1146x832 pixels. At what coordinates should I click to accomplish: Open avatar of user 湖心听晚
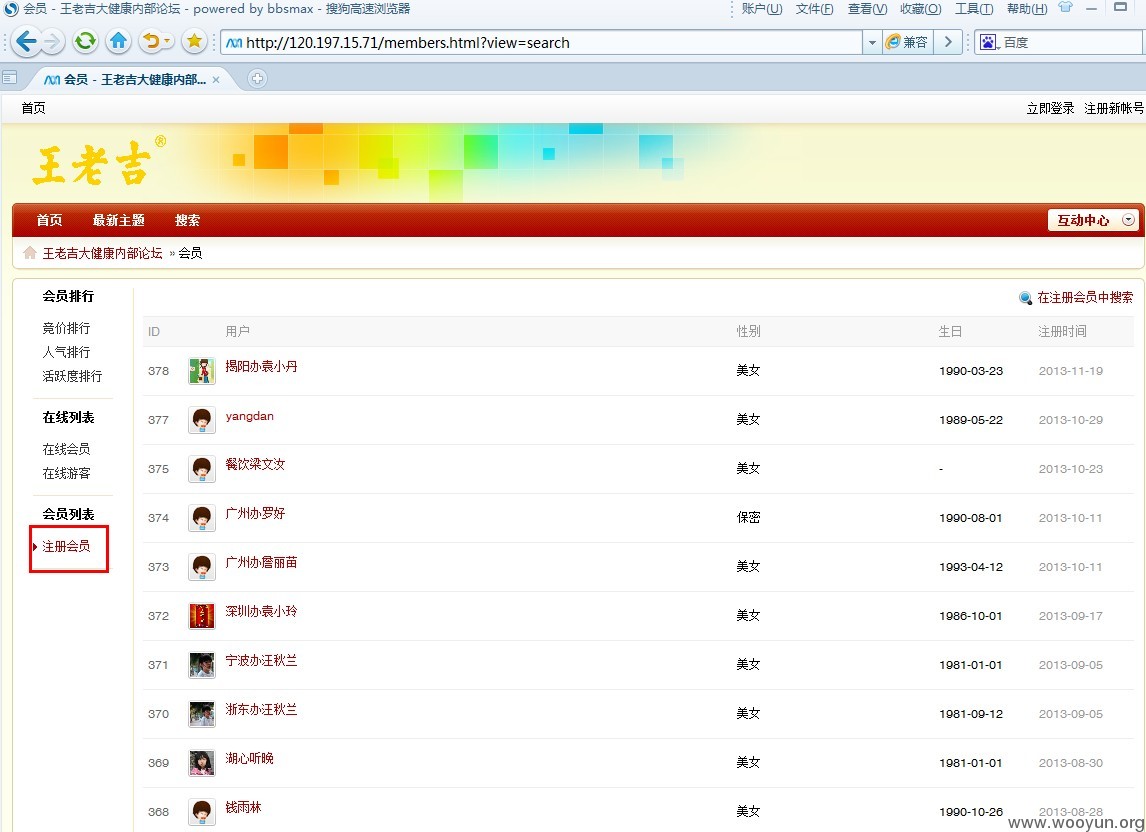point(202,763)
